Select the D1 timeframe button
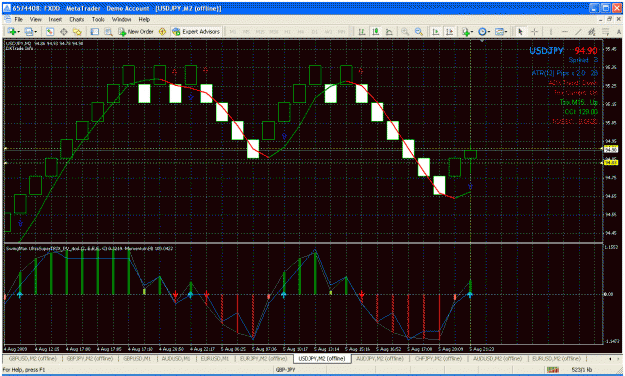 tap(314, 31)
